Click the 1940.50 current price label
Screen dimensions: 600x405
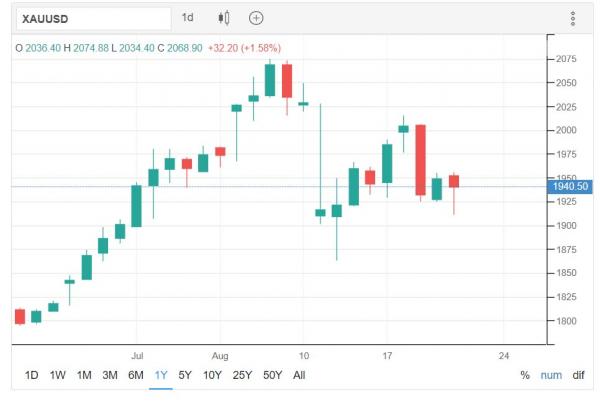click(569, 186)
